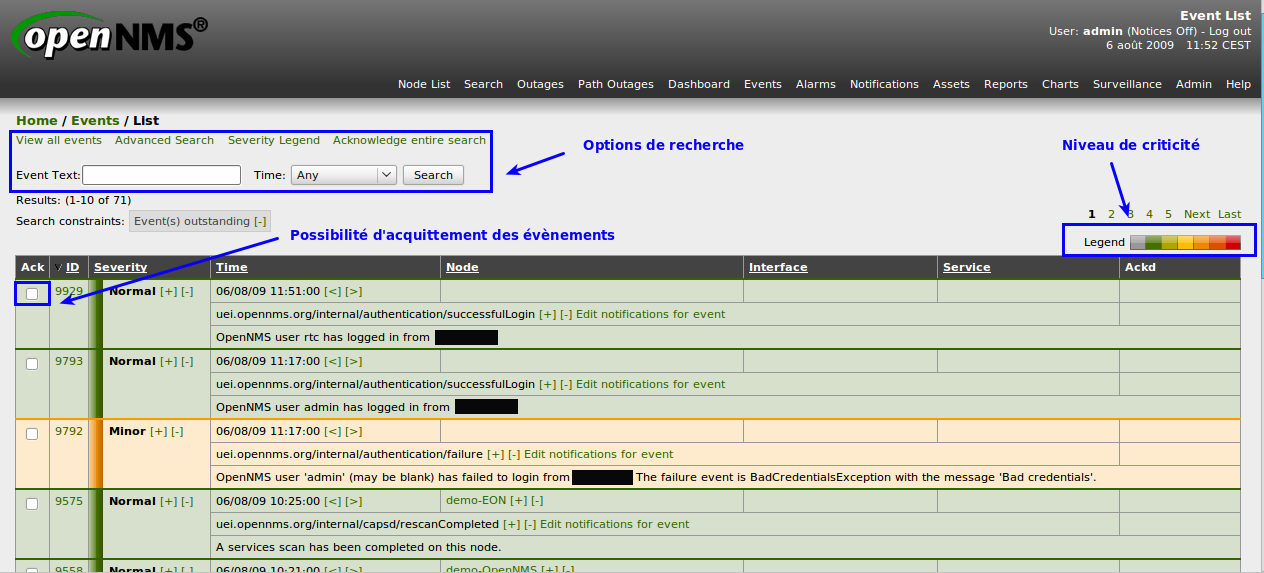Sort events by the ID column header
The width and height of the screenshot is (1264, 573).
click(x=72, y=267)
